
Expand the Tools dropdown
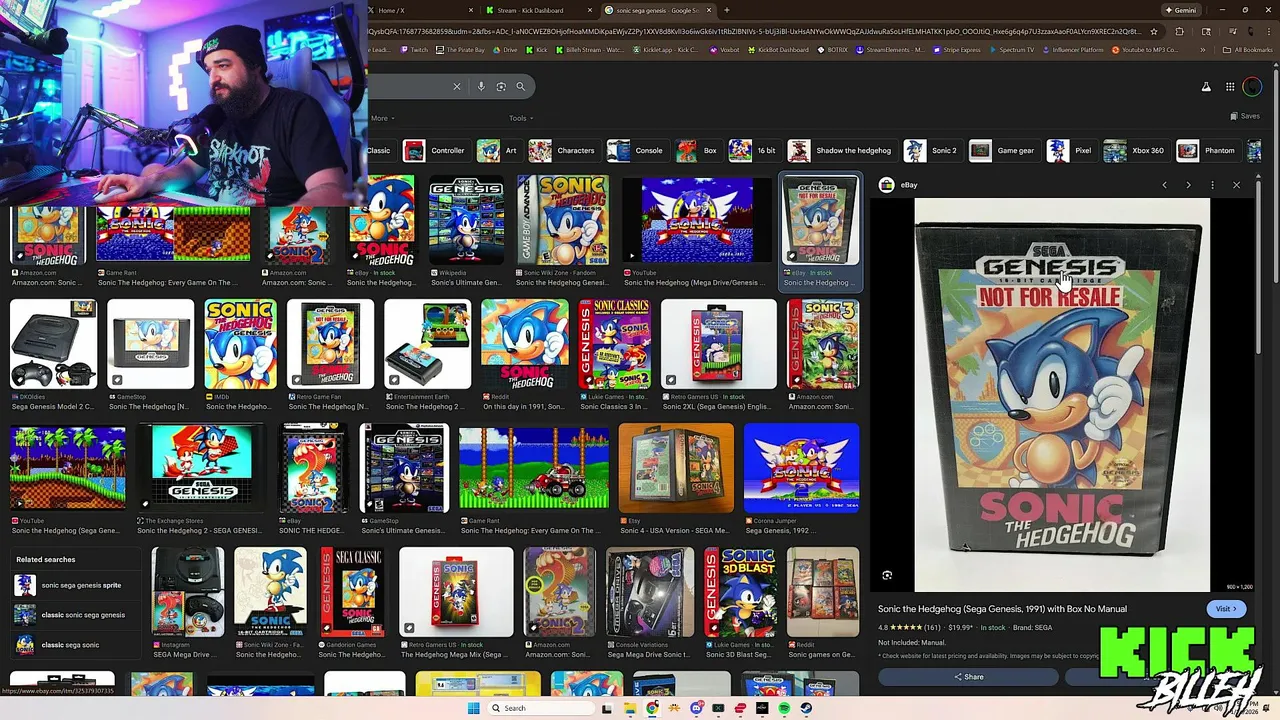[519, 118]
